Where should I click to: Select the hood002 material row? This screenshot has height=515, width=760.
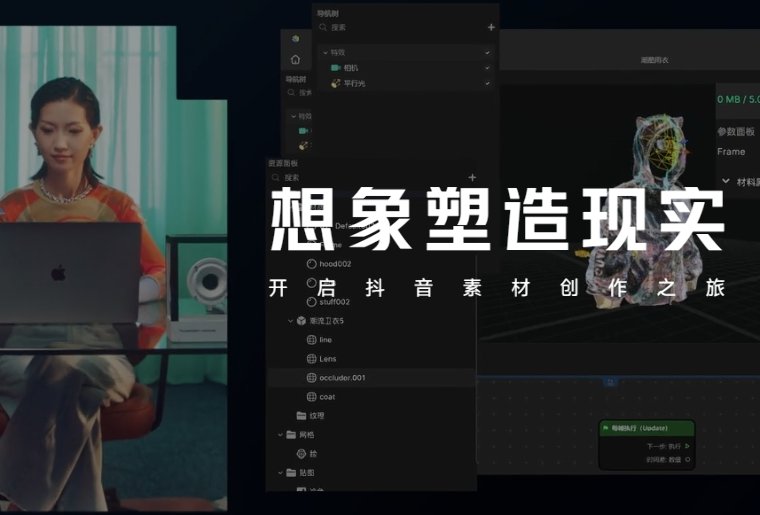coord(371,264)
